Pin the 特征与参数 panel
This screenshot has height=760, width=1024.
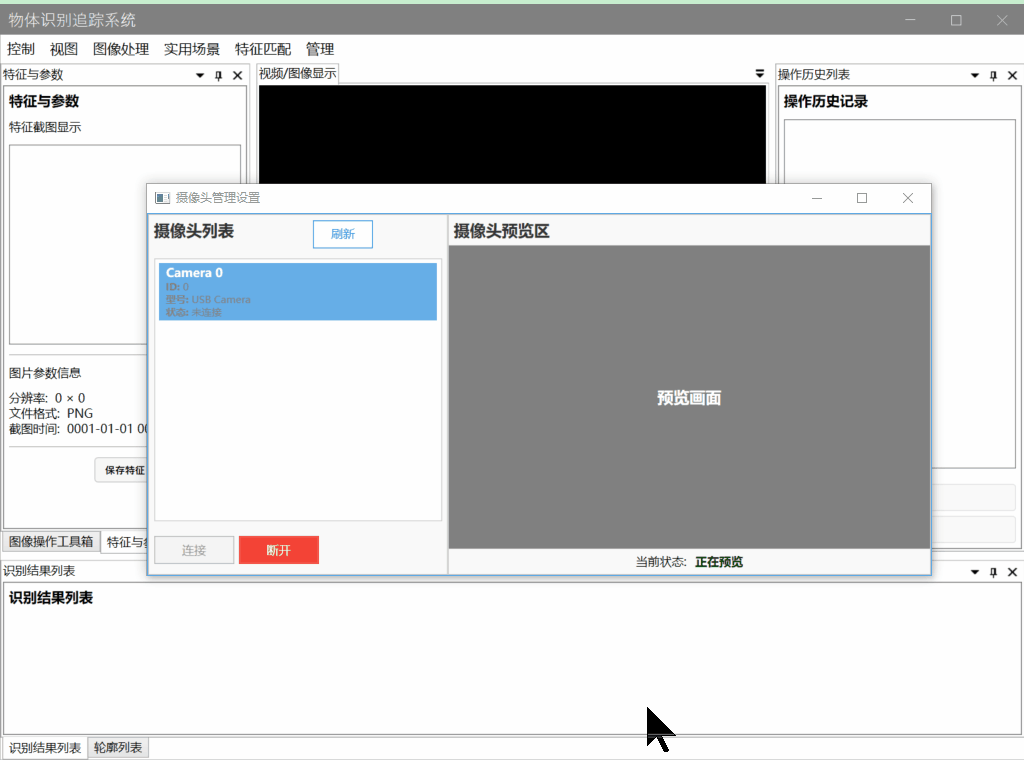coord(219,76)
